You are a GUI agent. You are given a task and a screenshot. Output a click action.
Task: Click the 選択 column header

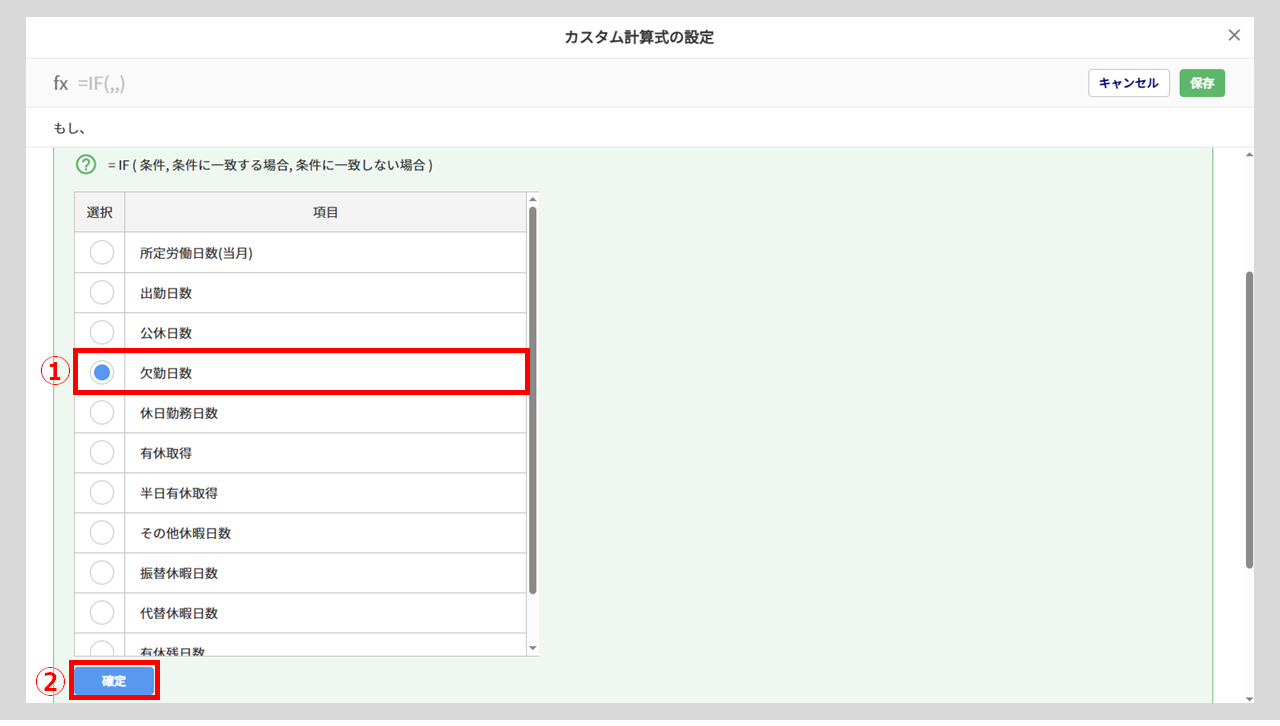point(100,213)
